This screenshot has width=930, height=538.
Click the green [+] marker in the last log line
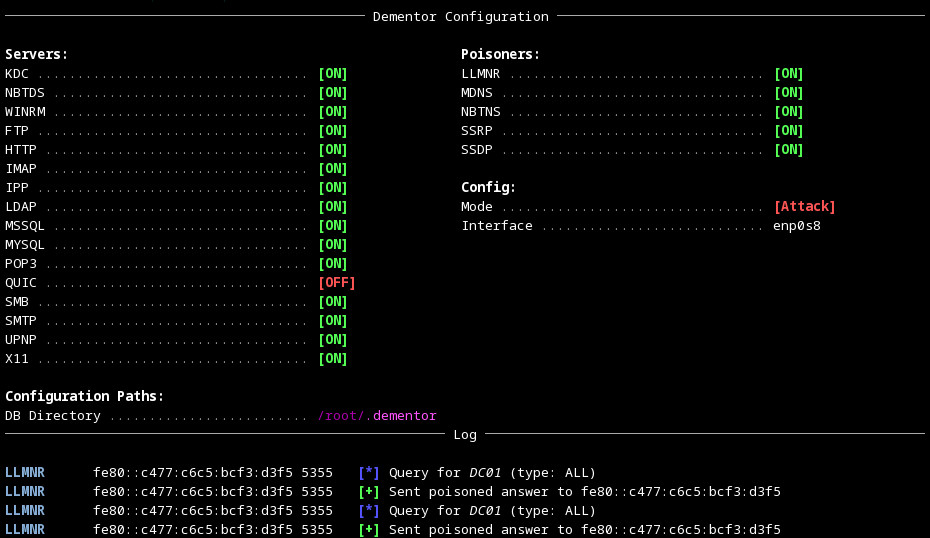click(369, 530)
